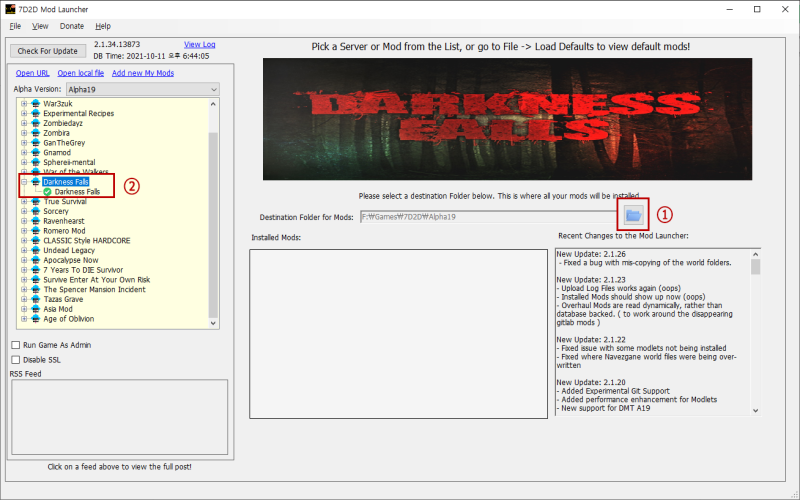
Task: Expand the Sorcery tree node
Action: pos(24,211)
